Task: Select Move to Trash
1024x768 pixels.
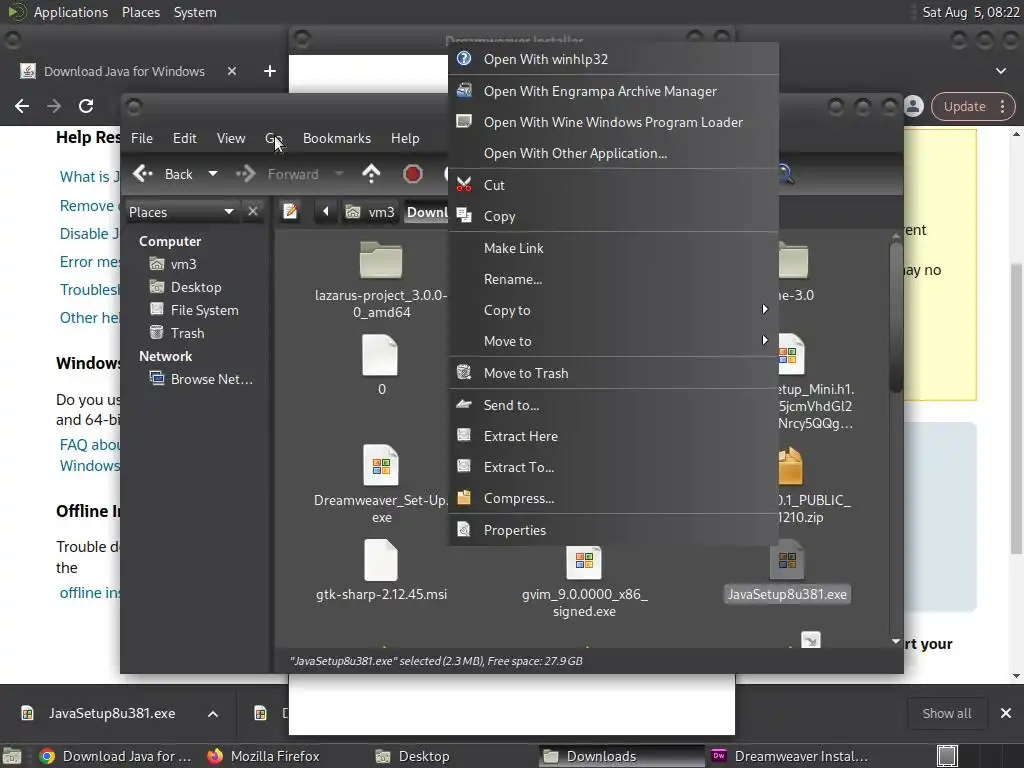Action: [x=613, y=373]
